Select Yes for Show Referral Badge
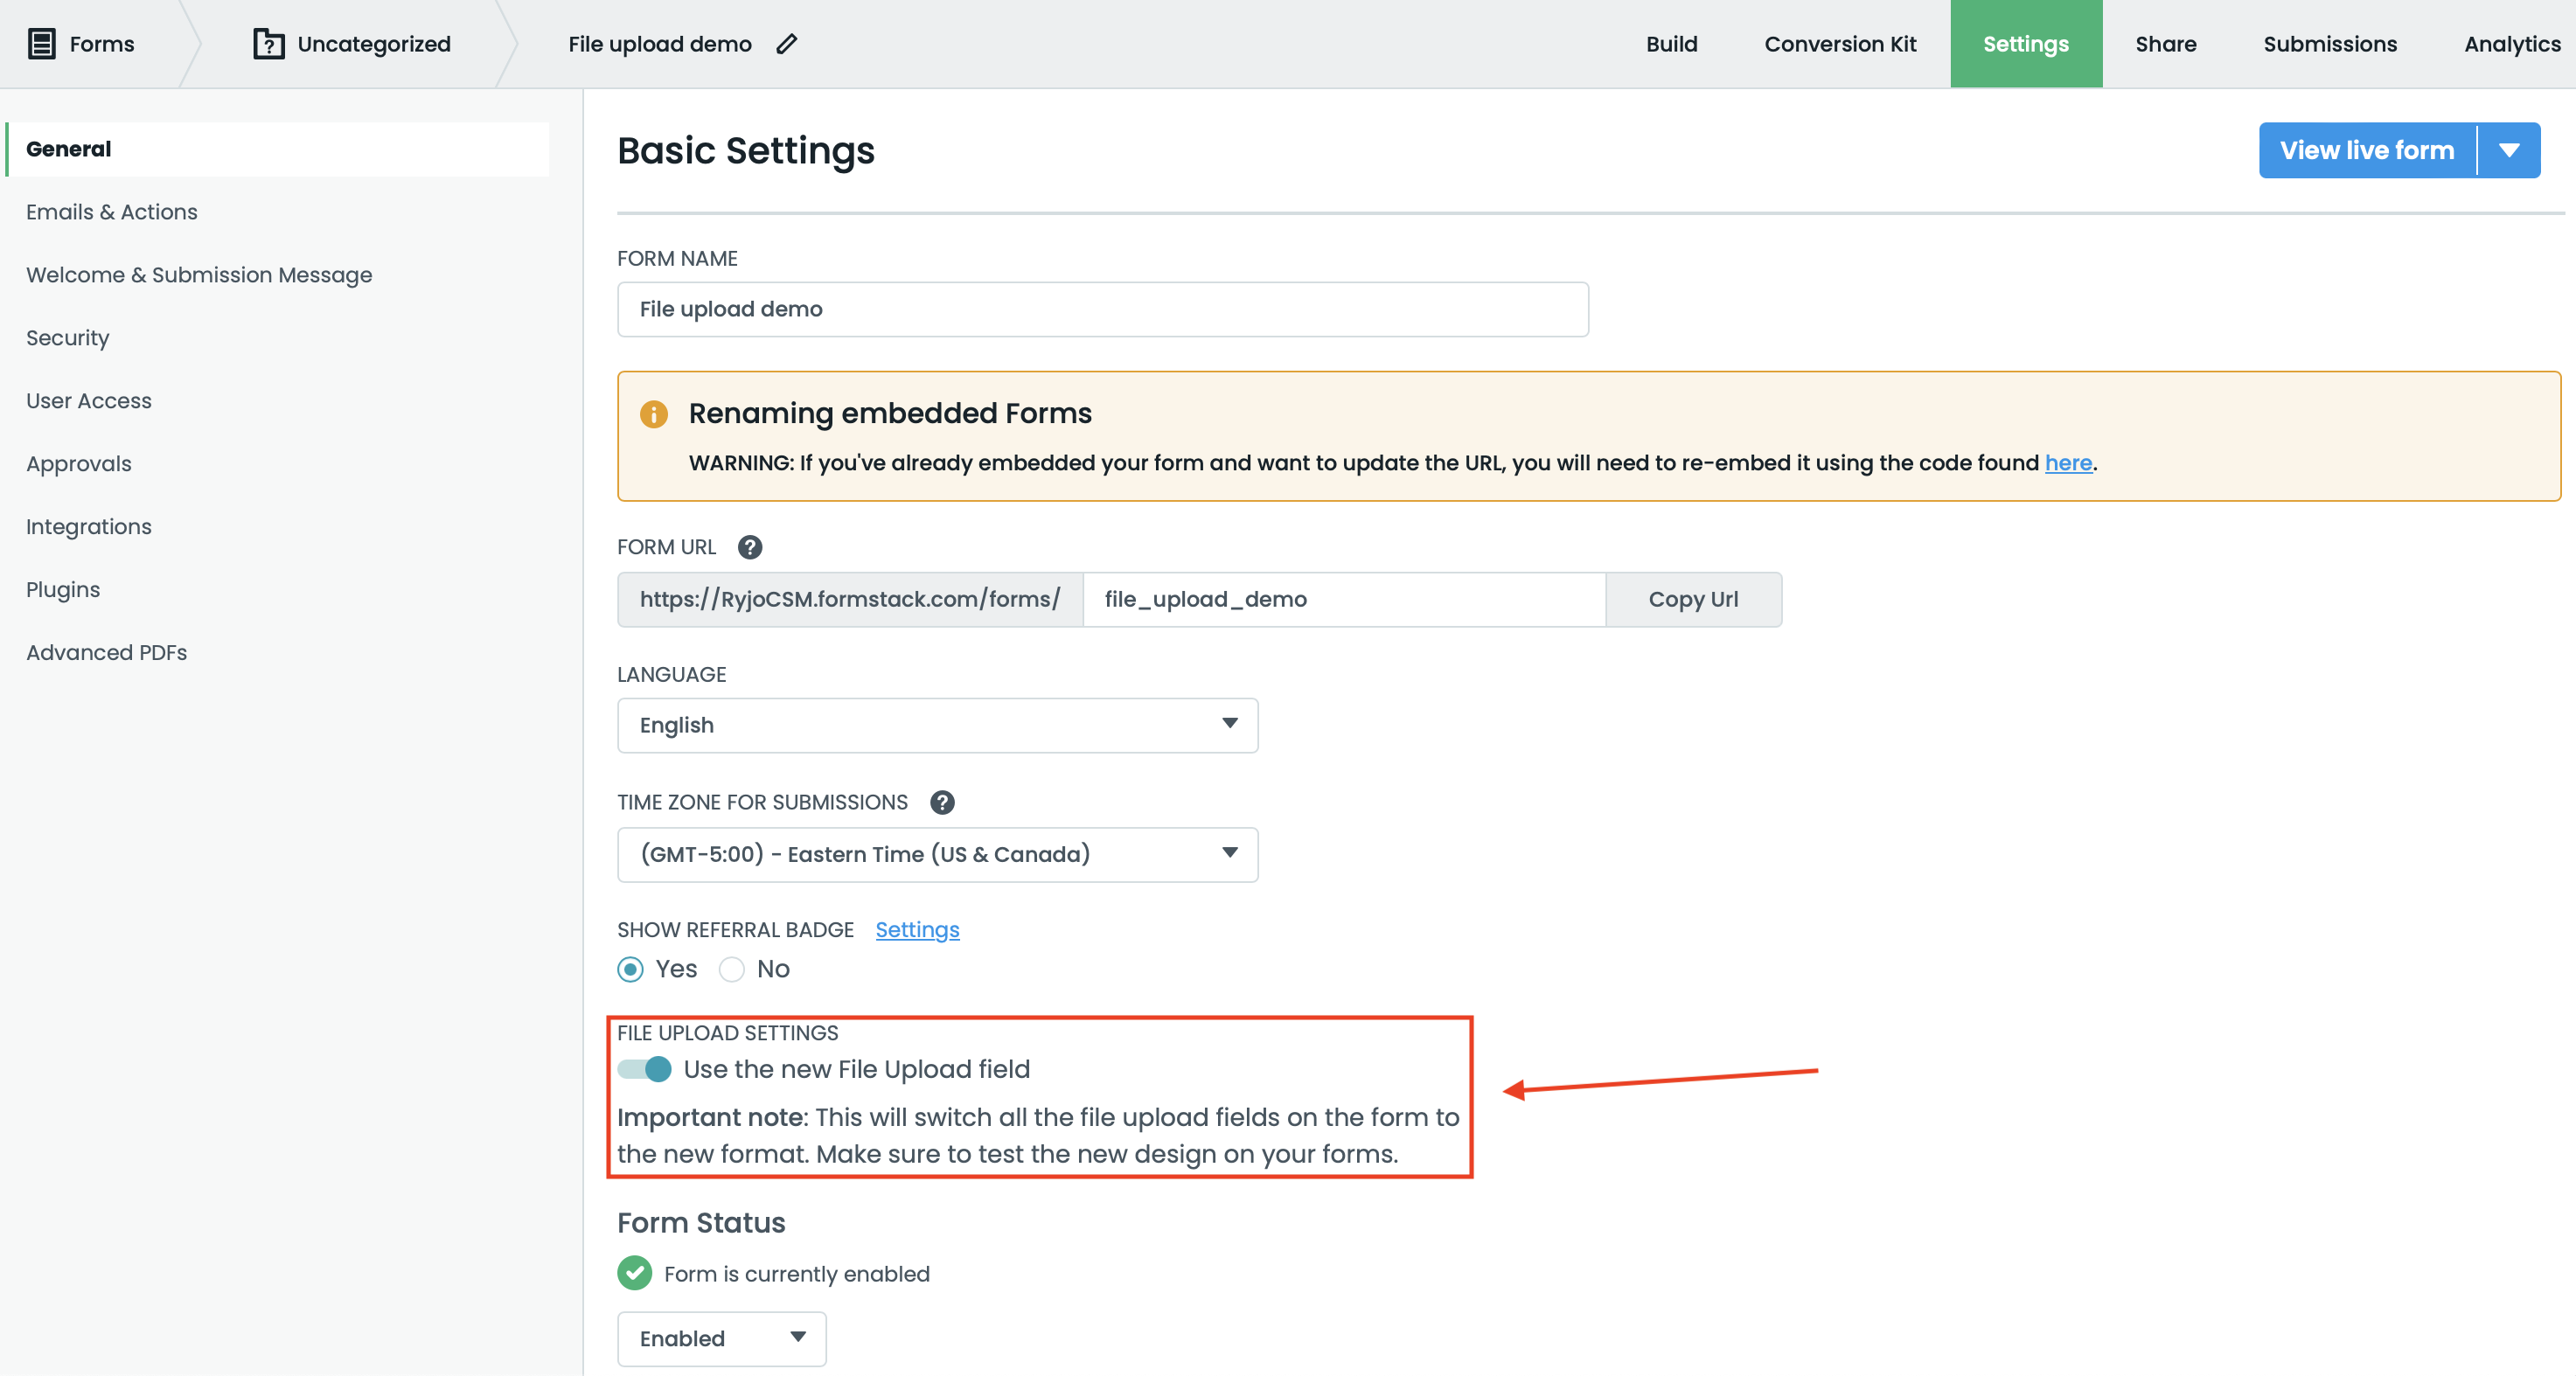Image resolution: width=2576 pixels, height=1376 pixels. (631, 969)
